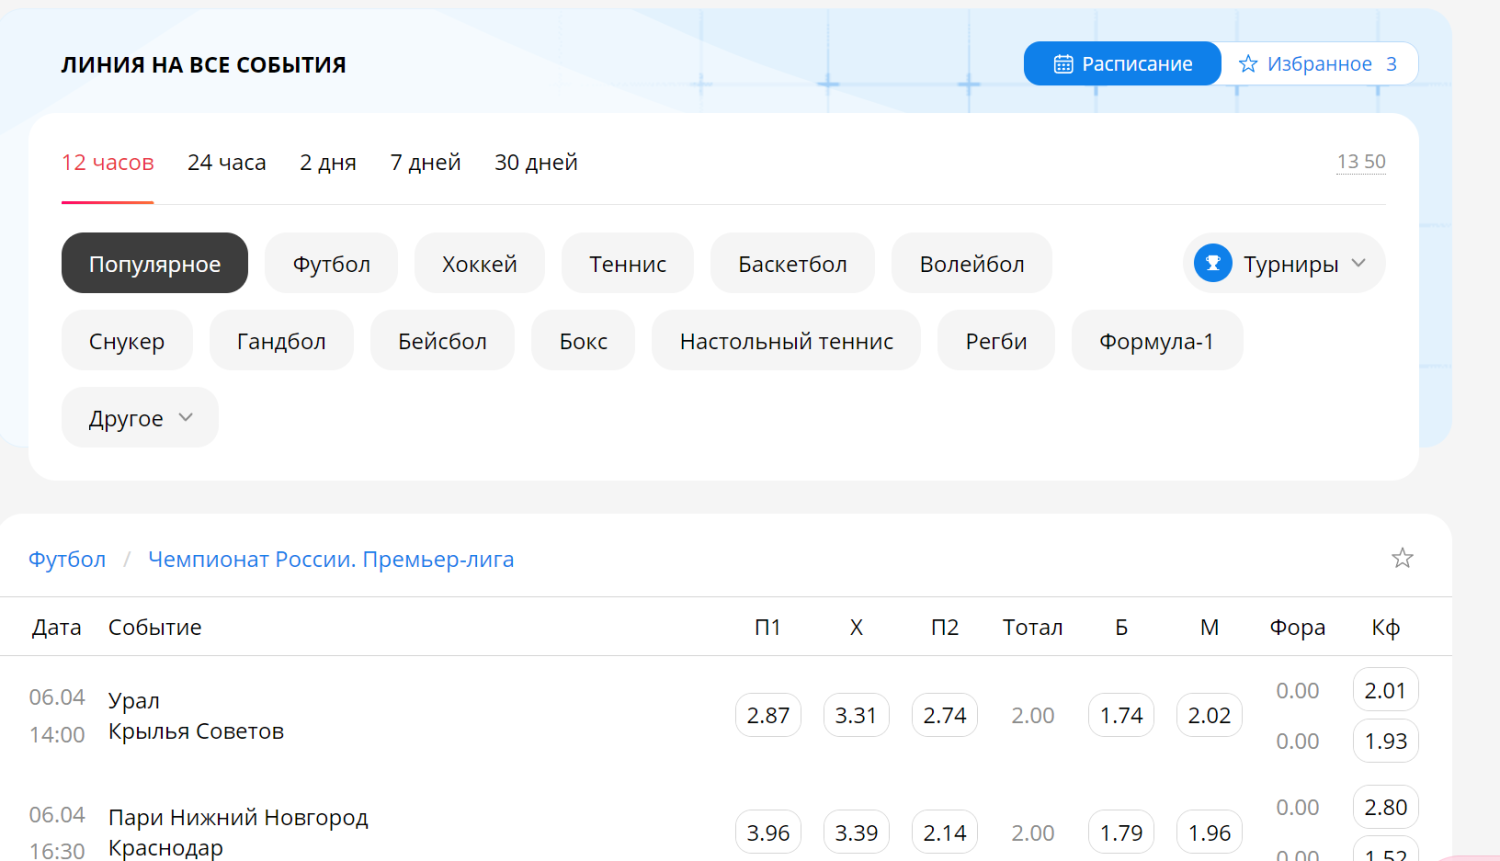Enable the Хоккей sport filter
The height and width of the screenshot is (861, 1500).
(479, 264)
